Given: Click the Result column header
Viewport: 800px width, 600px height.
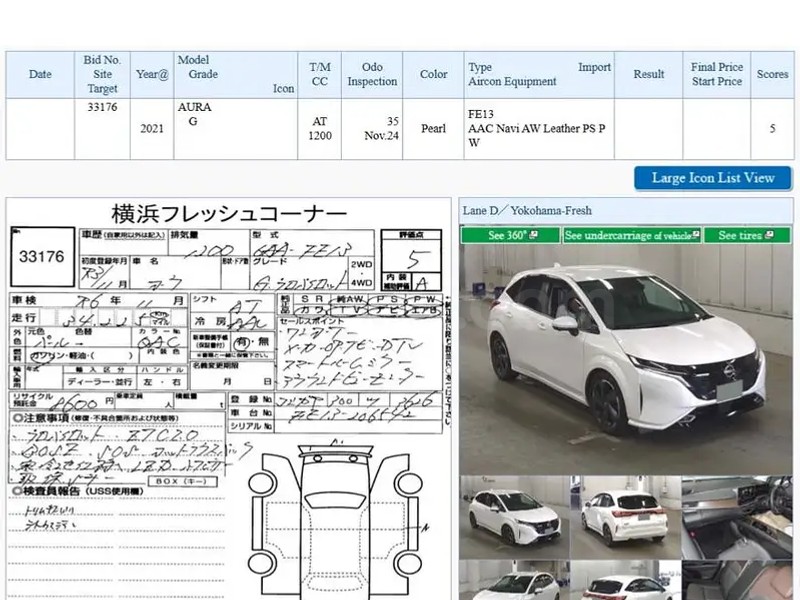Looking at the screenshot, I should (x=649, y=74).
